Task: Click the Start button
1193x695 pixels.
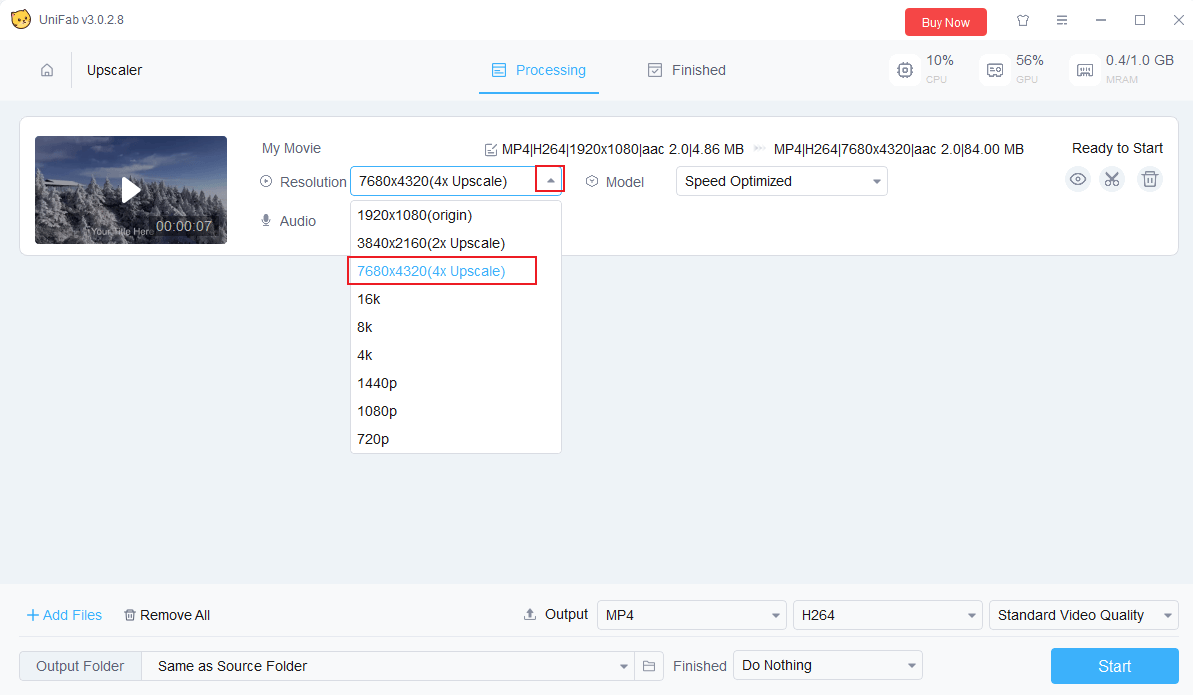Action: coord(1115,666)
